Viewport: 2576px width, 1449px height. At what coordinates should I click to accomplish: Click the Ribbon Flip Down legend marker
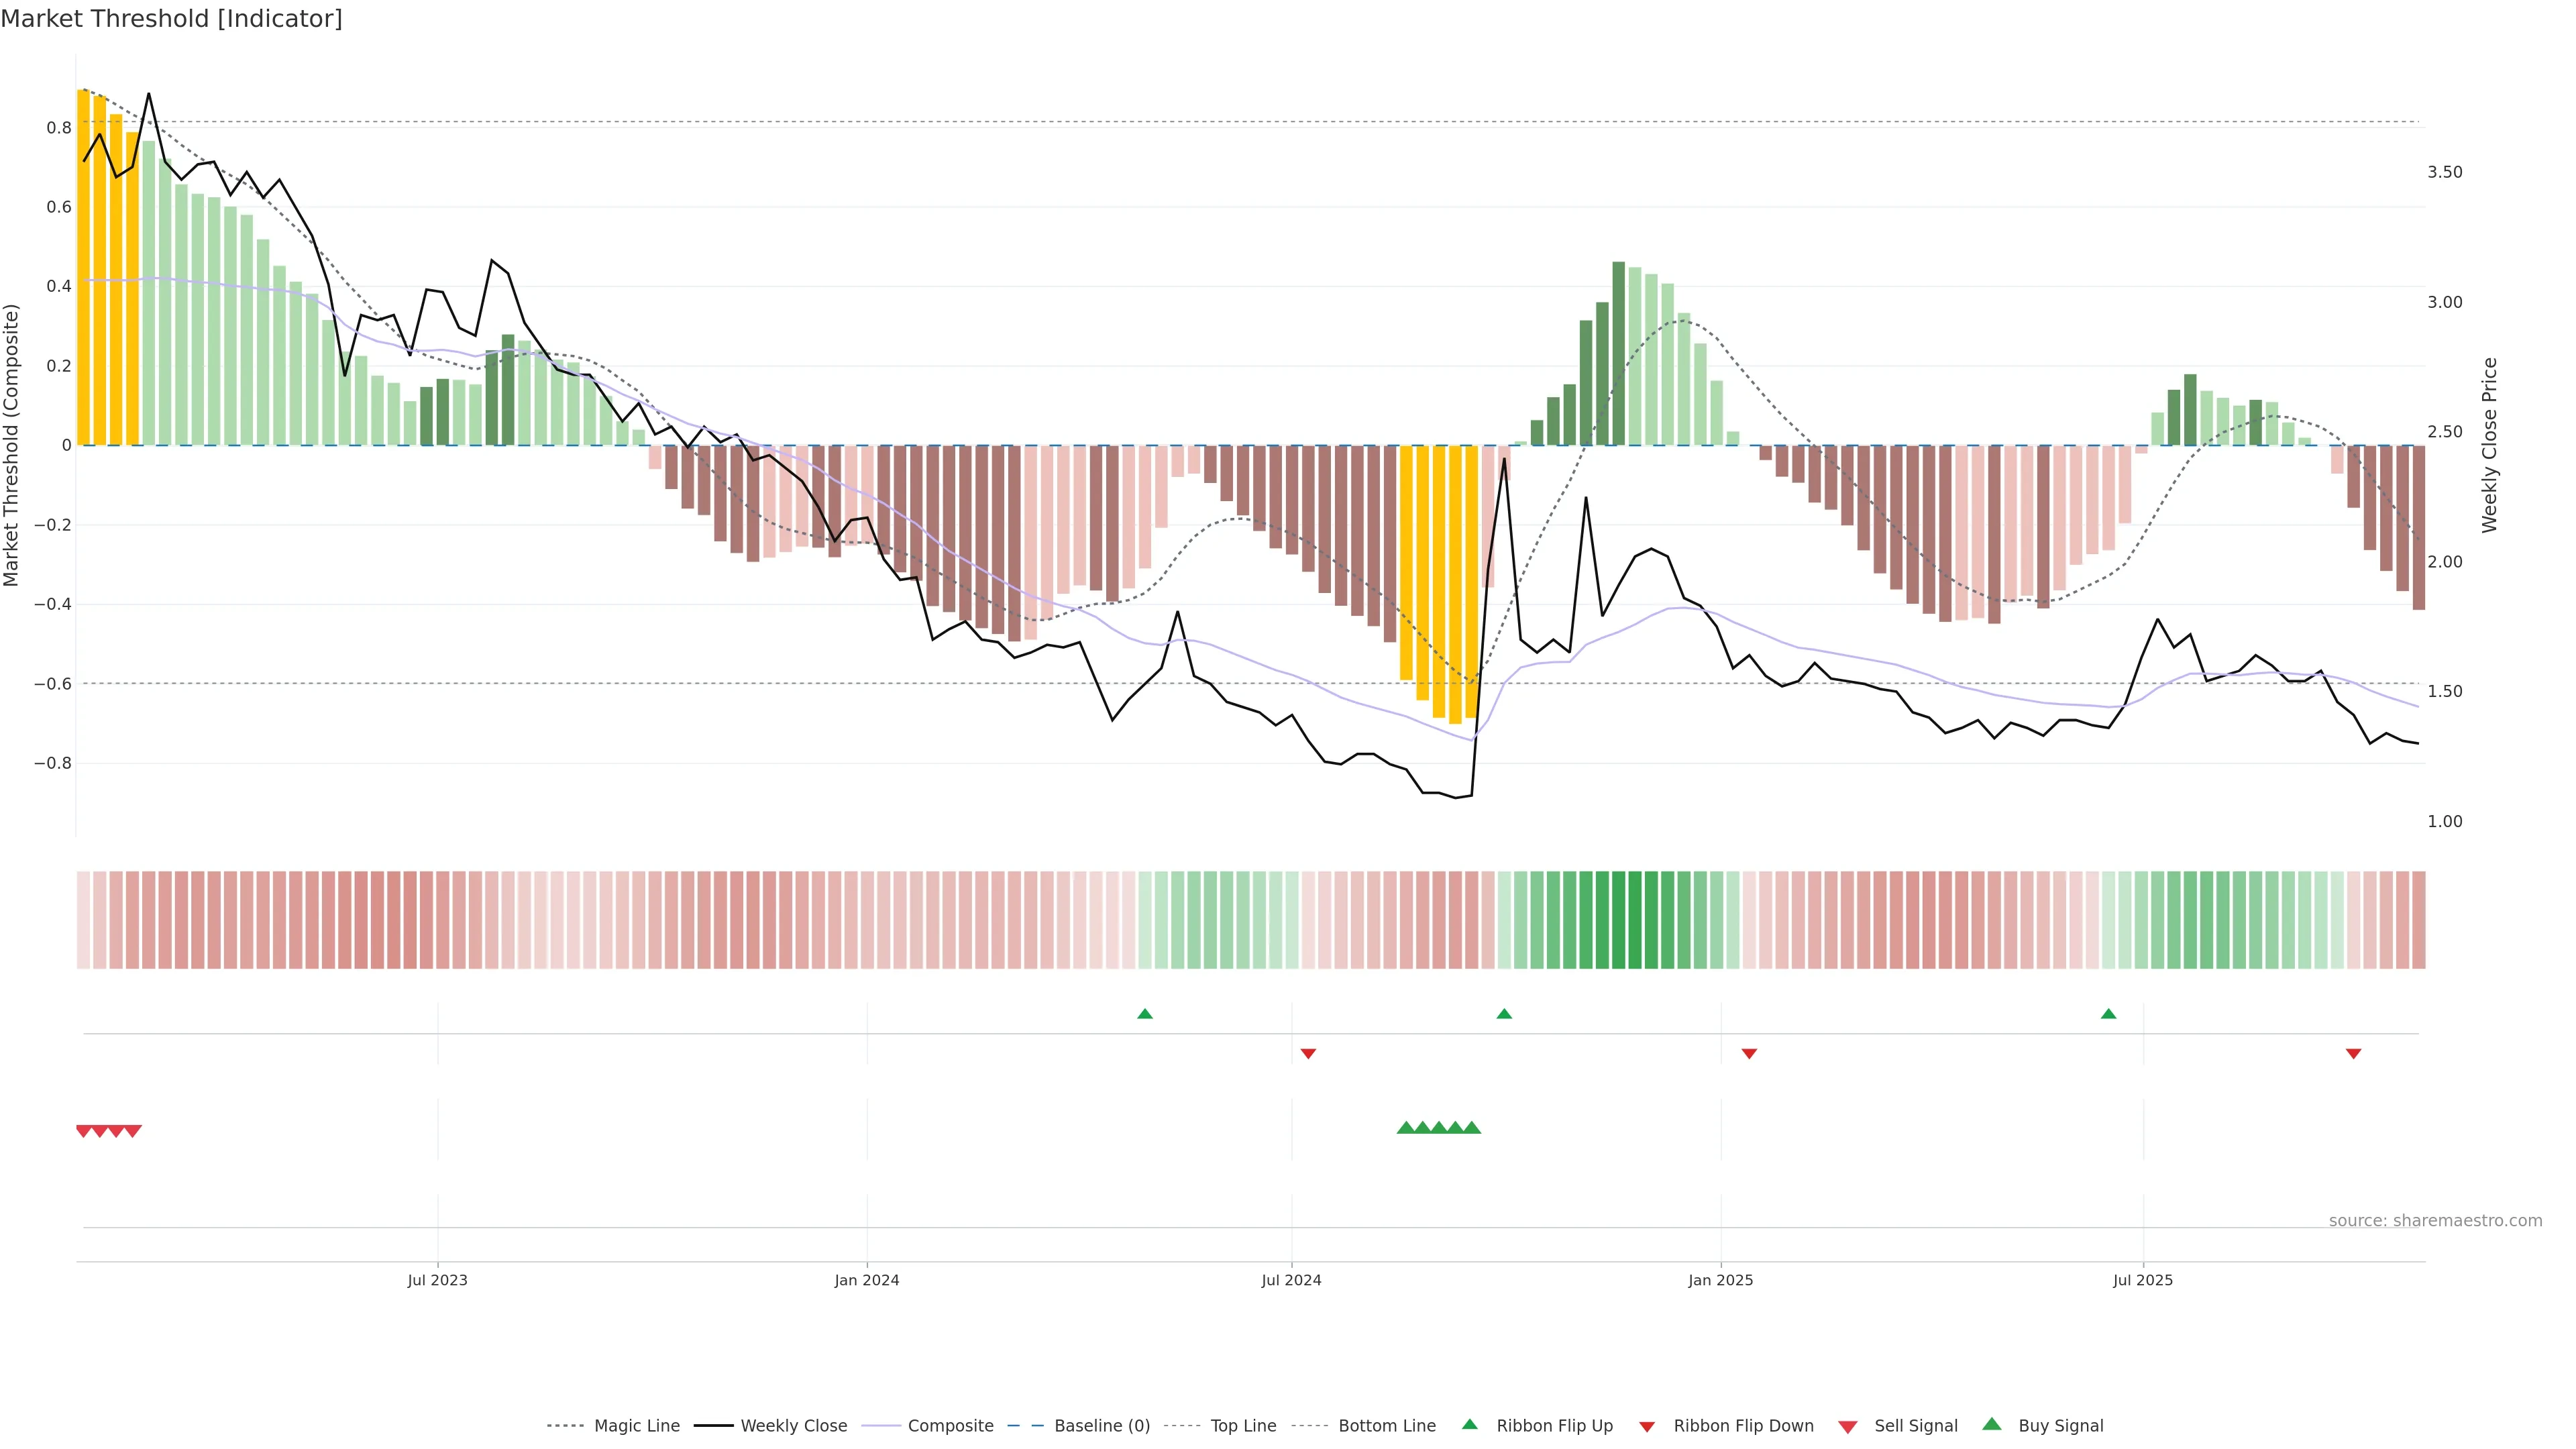tap(1646, 1426)
